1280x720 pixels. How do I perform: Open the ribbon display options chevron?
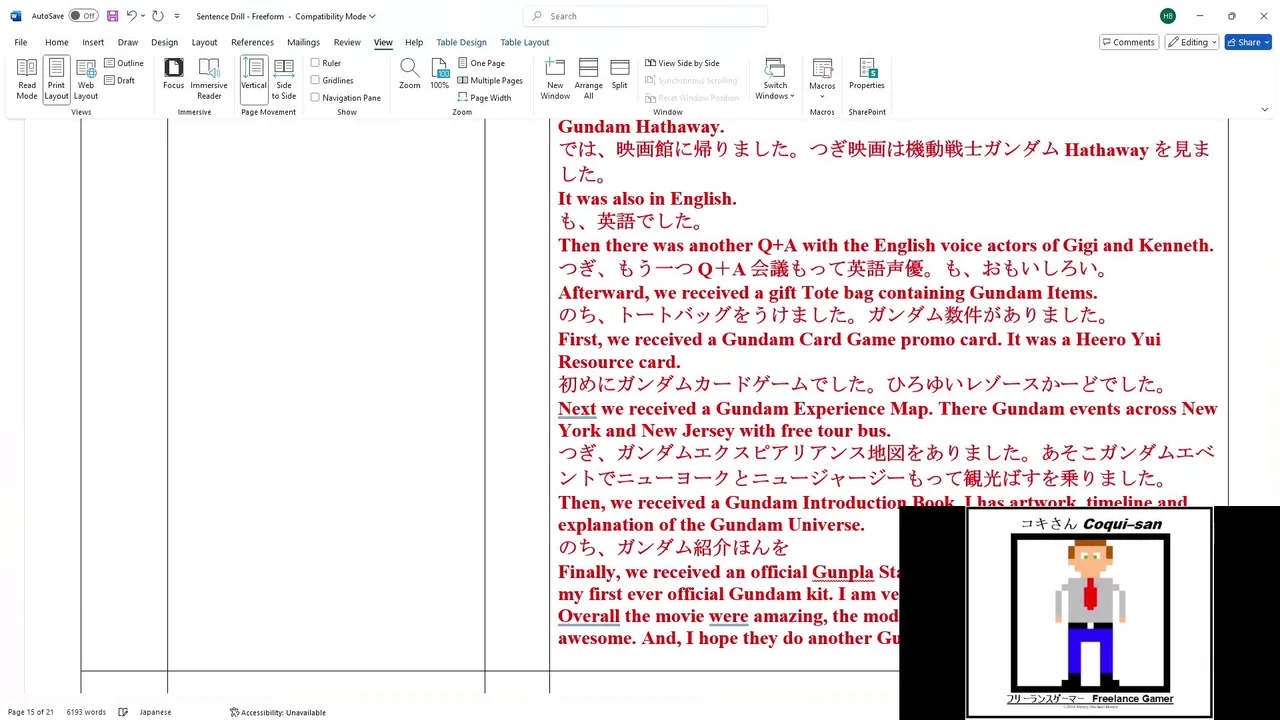[1264, 109]
